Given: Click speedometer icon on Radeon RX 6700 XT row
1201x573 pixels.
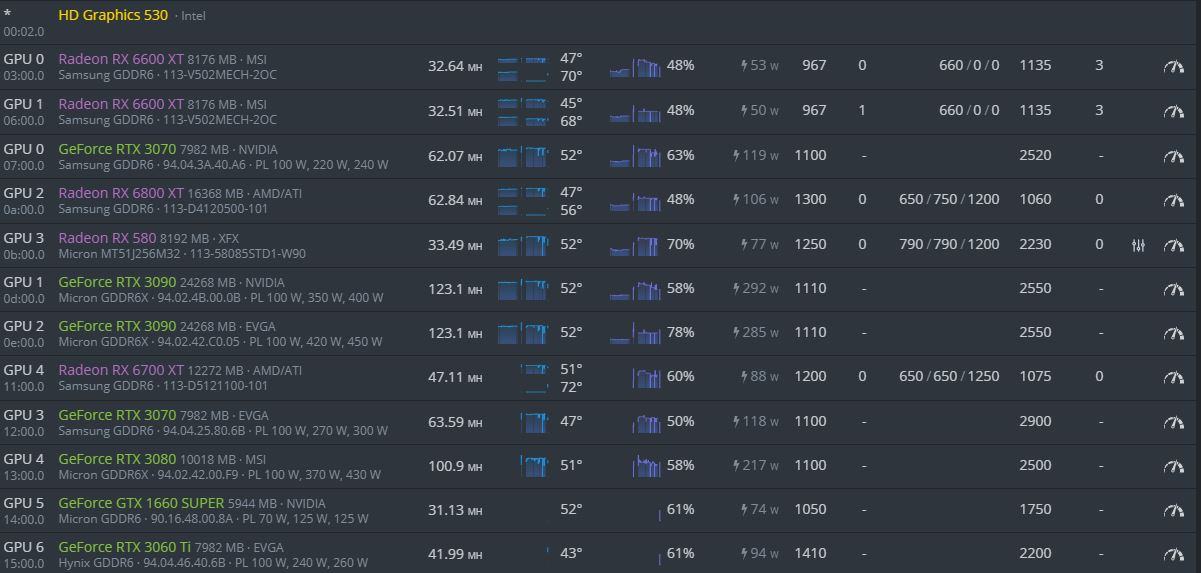Looking at the screenshot, I should 1173,377.
